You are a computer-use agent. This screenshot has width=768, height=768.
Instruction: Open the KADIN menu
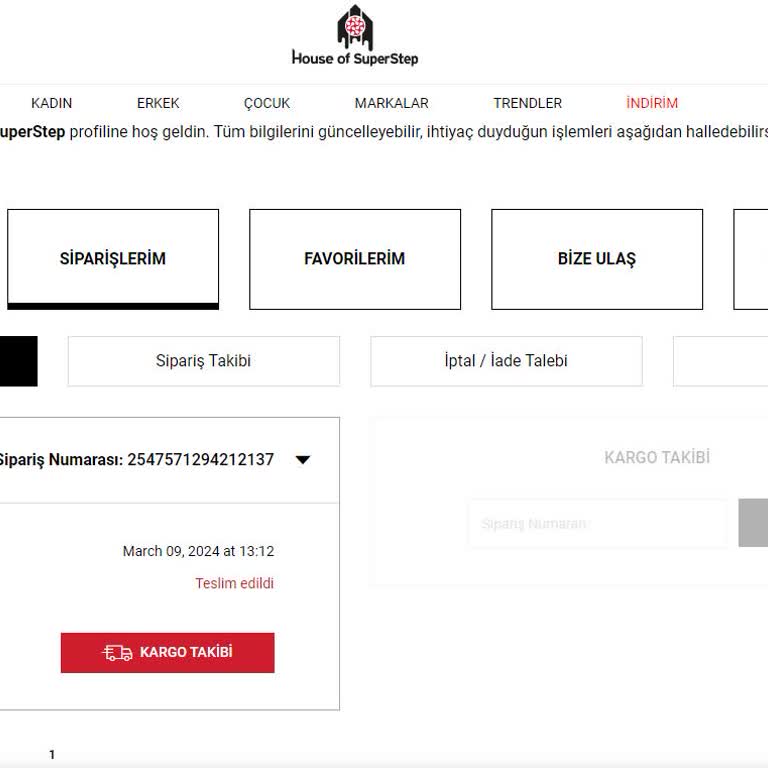click(51, 103)
